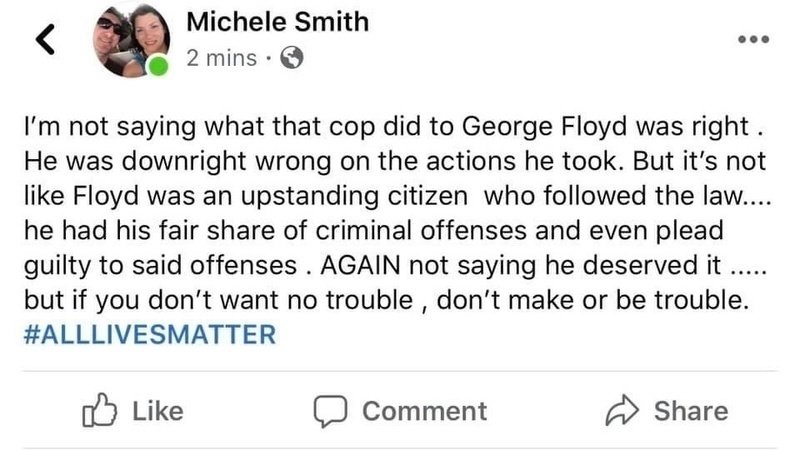Click the curved arrow Share icon

[x=622, y=411]
